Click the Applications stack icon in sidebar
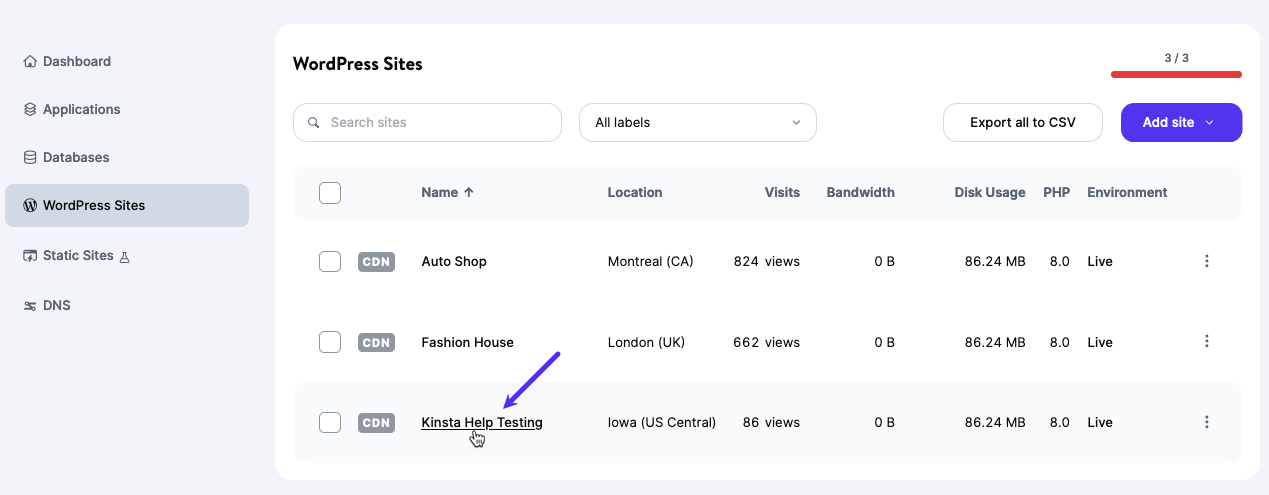 [30, 110]
